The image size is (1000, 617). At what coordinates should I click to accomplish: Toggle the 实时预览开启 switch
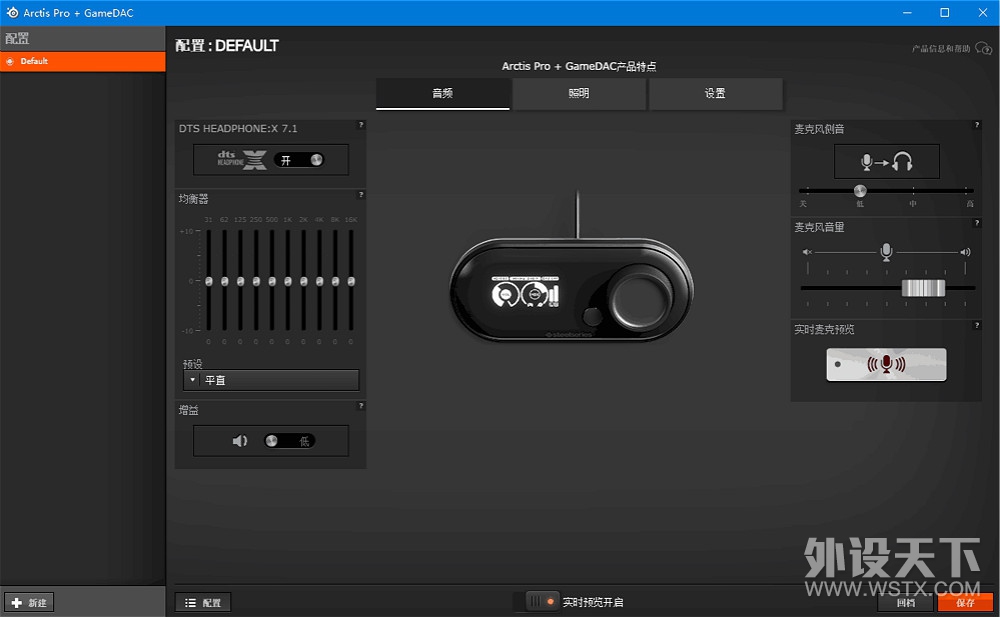click(x=541, y=601)
